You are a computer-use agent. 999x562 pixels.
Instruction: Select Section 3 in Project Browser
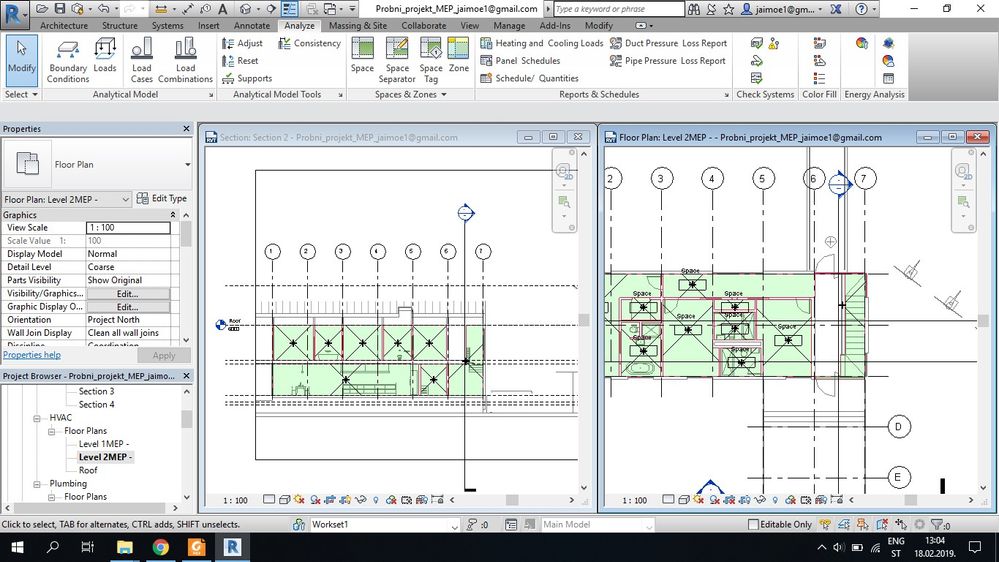pyautogui.click(x=96, y=391)
